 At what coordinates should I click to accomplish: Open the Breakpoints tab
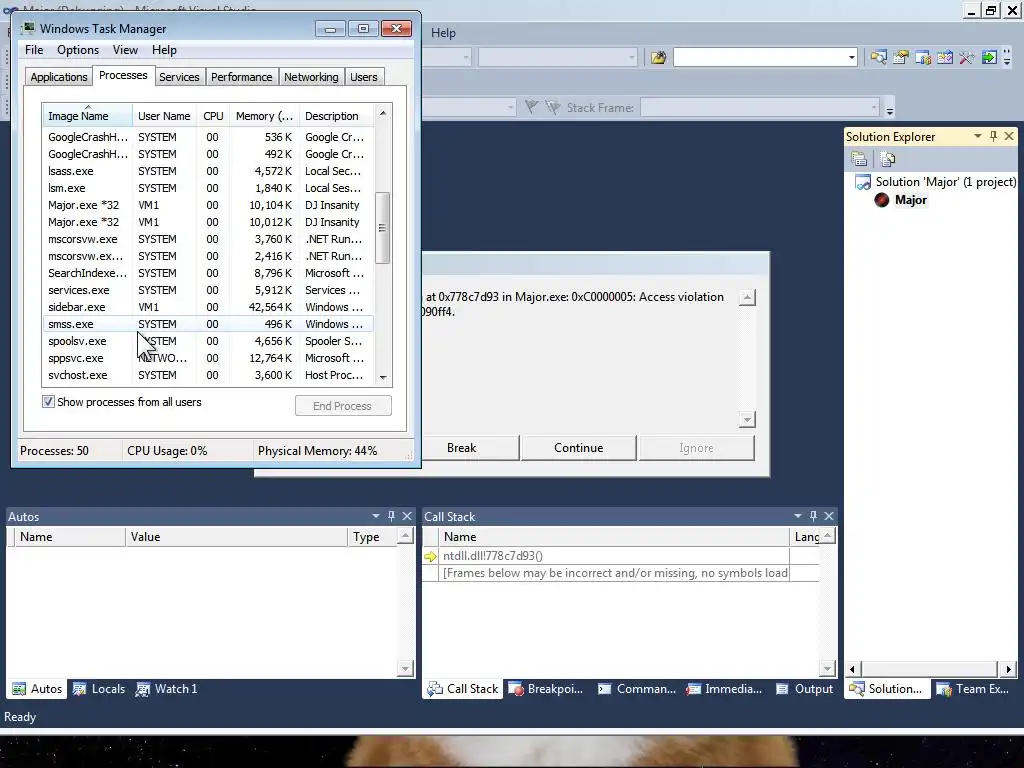(546, 688)
